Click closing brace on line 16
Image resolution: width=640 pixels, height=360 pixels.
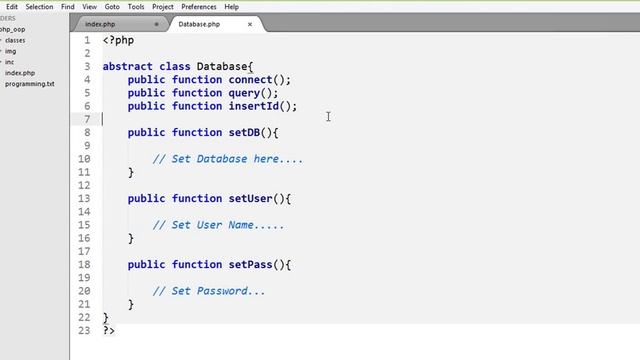[131, 238]
